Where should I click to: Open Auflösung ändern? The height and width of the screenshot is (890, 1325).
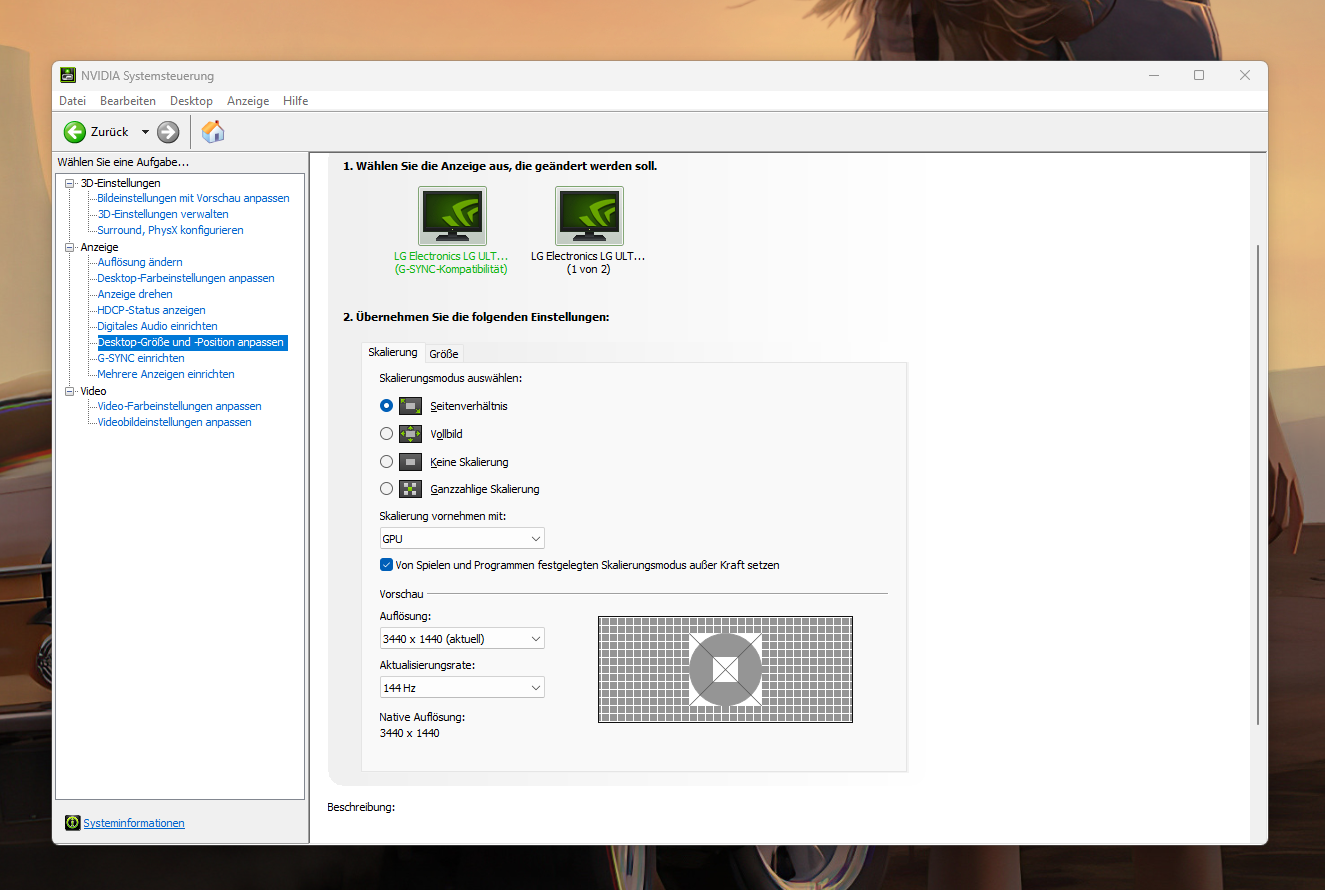[140, 262]
